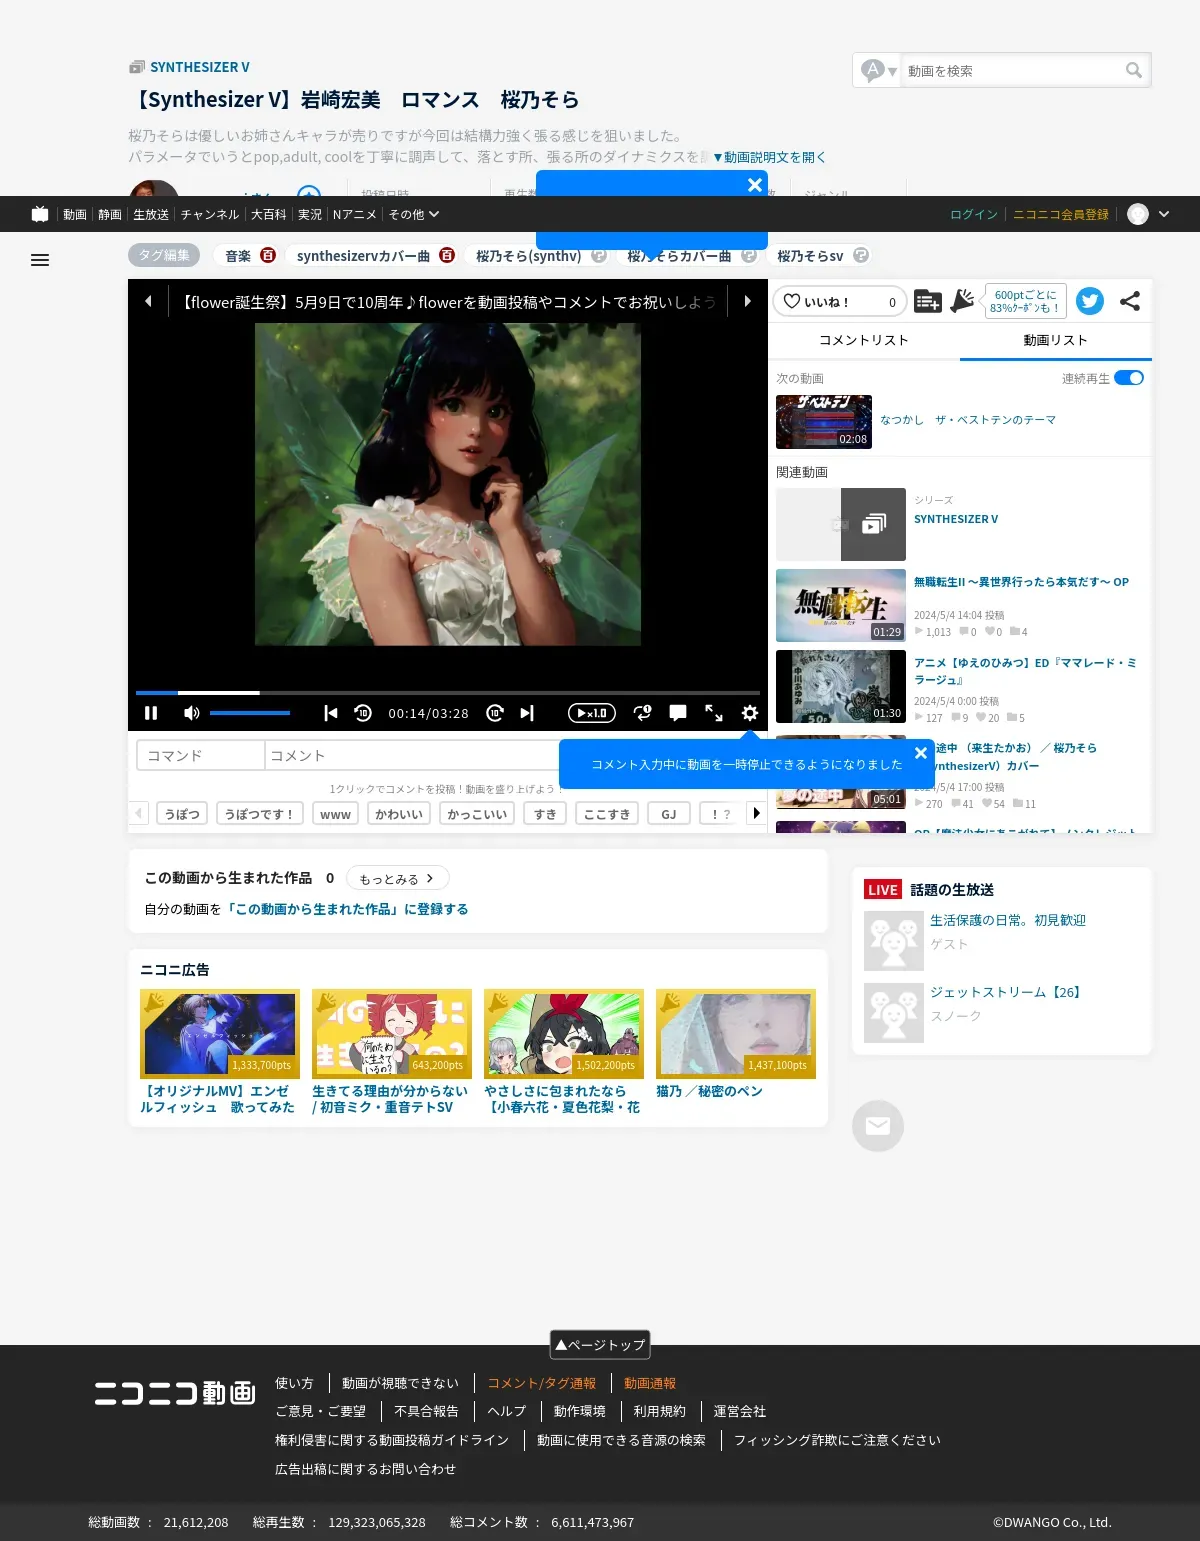Open 大百科 in the top navigation
Viewport: 1200px width, 1541px height.
[269, 214]
